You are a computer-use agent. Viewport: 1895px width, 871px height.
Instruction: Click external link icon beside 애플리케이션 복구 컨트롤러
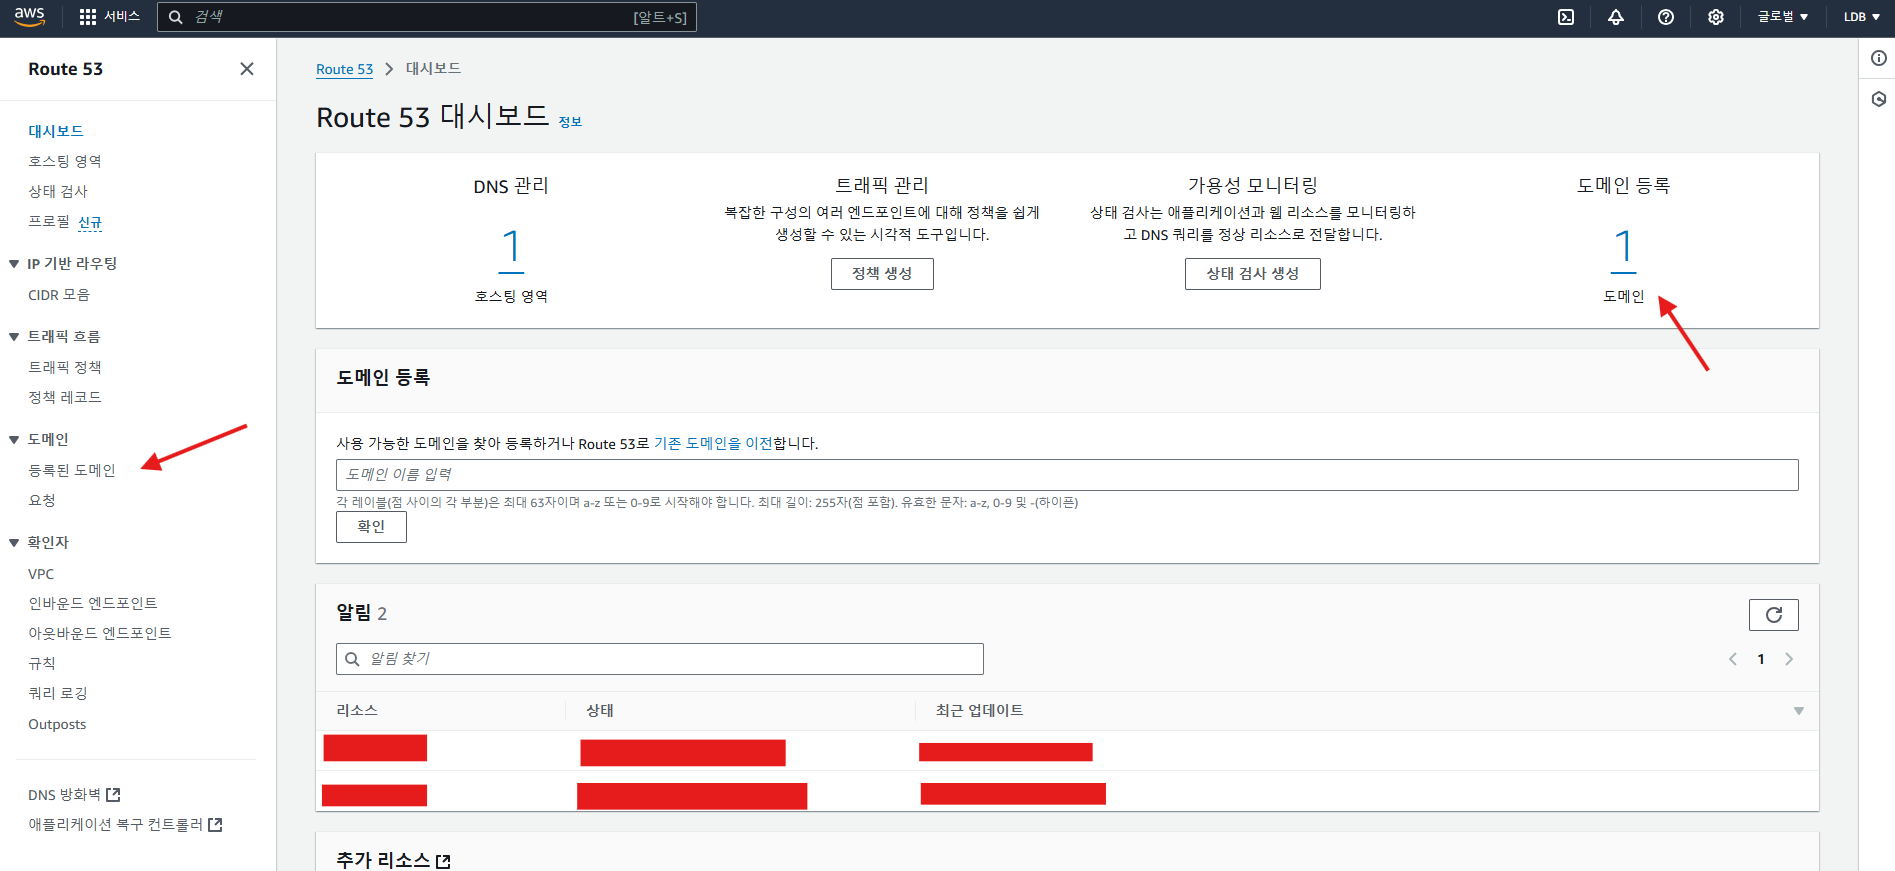tap(215, 825)
